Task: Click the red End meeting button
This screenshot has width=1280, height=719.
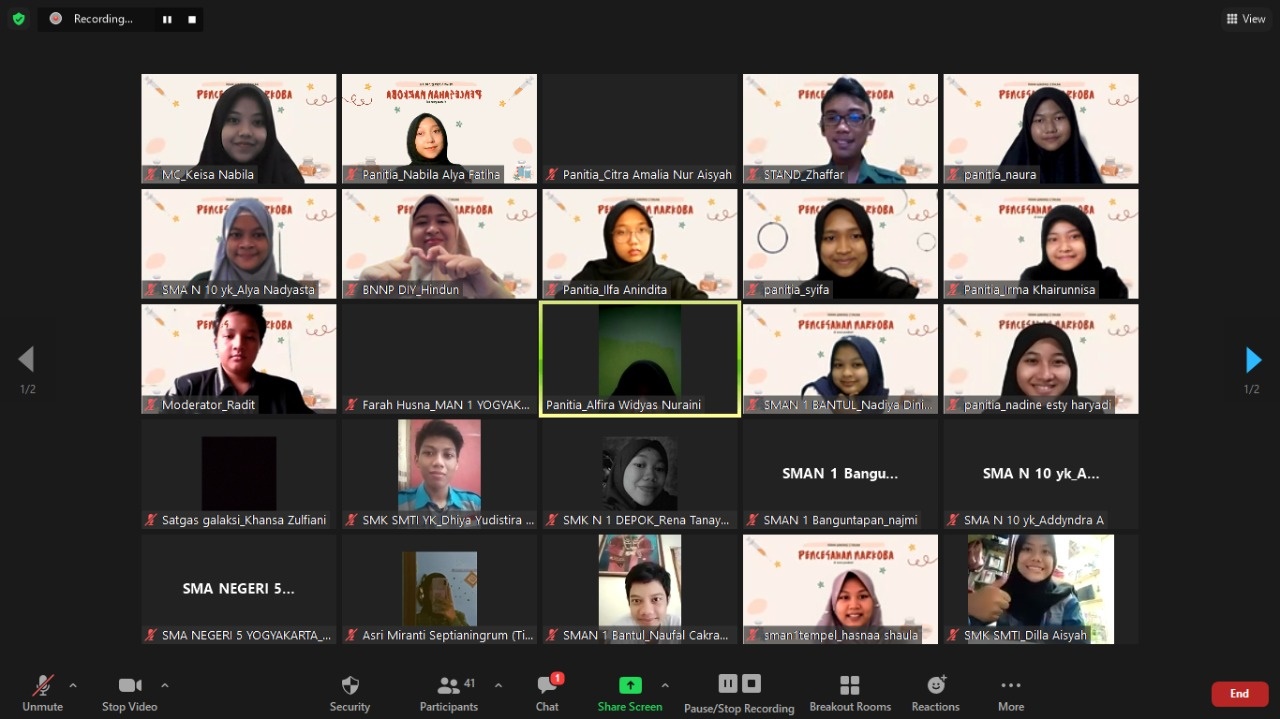Action: click(1239, 694)
